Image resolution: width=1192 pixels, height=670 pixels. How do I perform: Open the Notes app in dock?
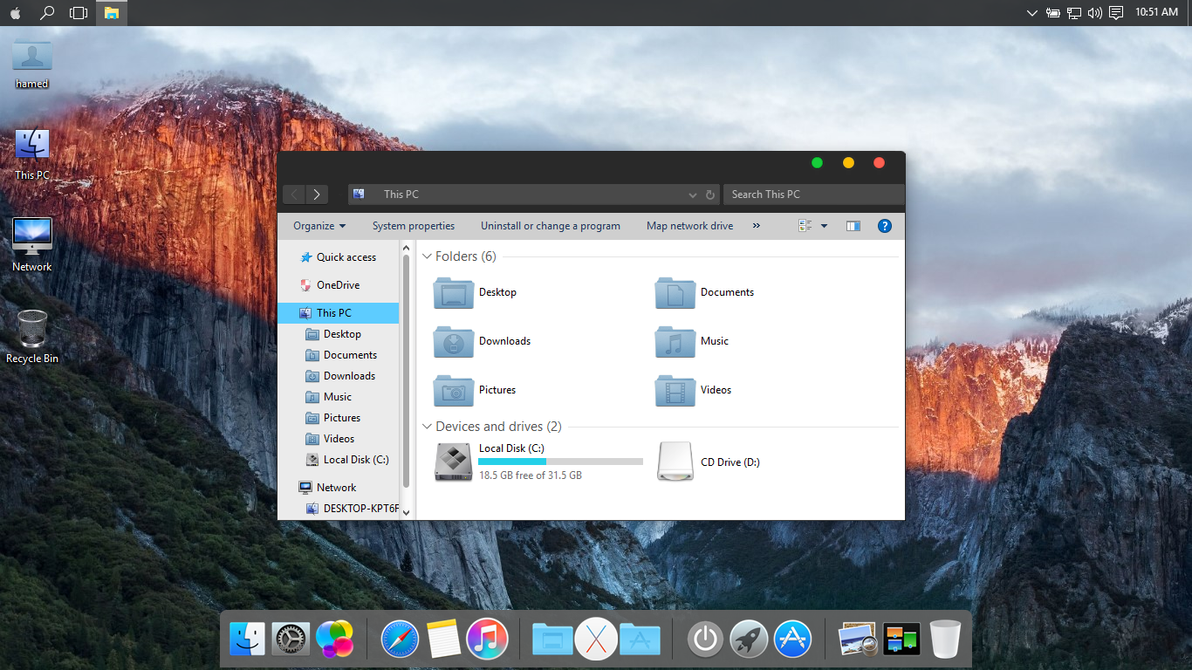(x=443, y=639)
